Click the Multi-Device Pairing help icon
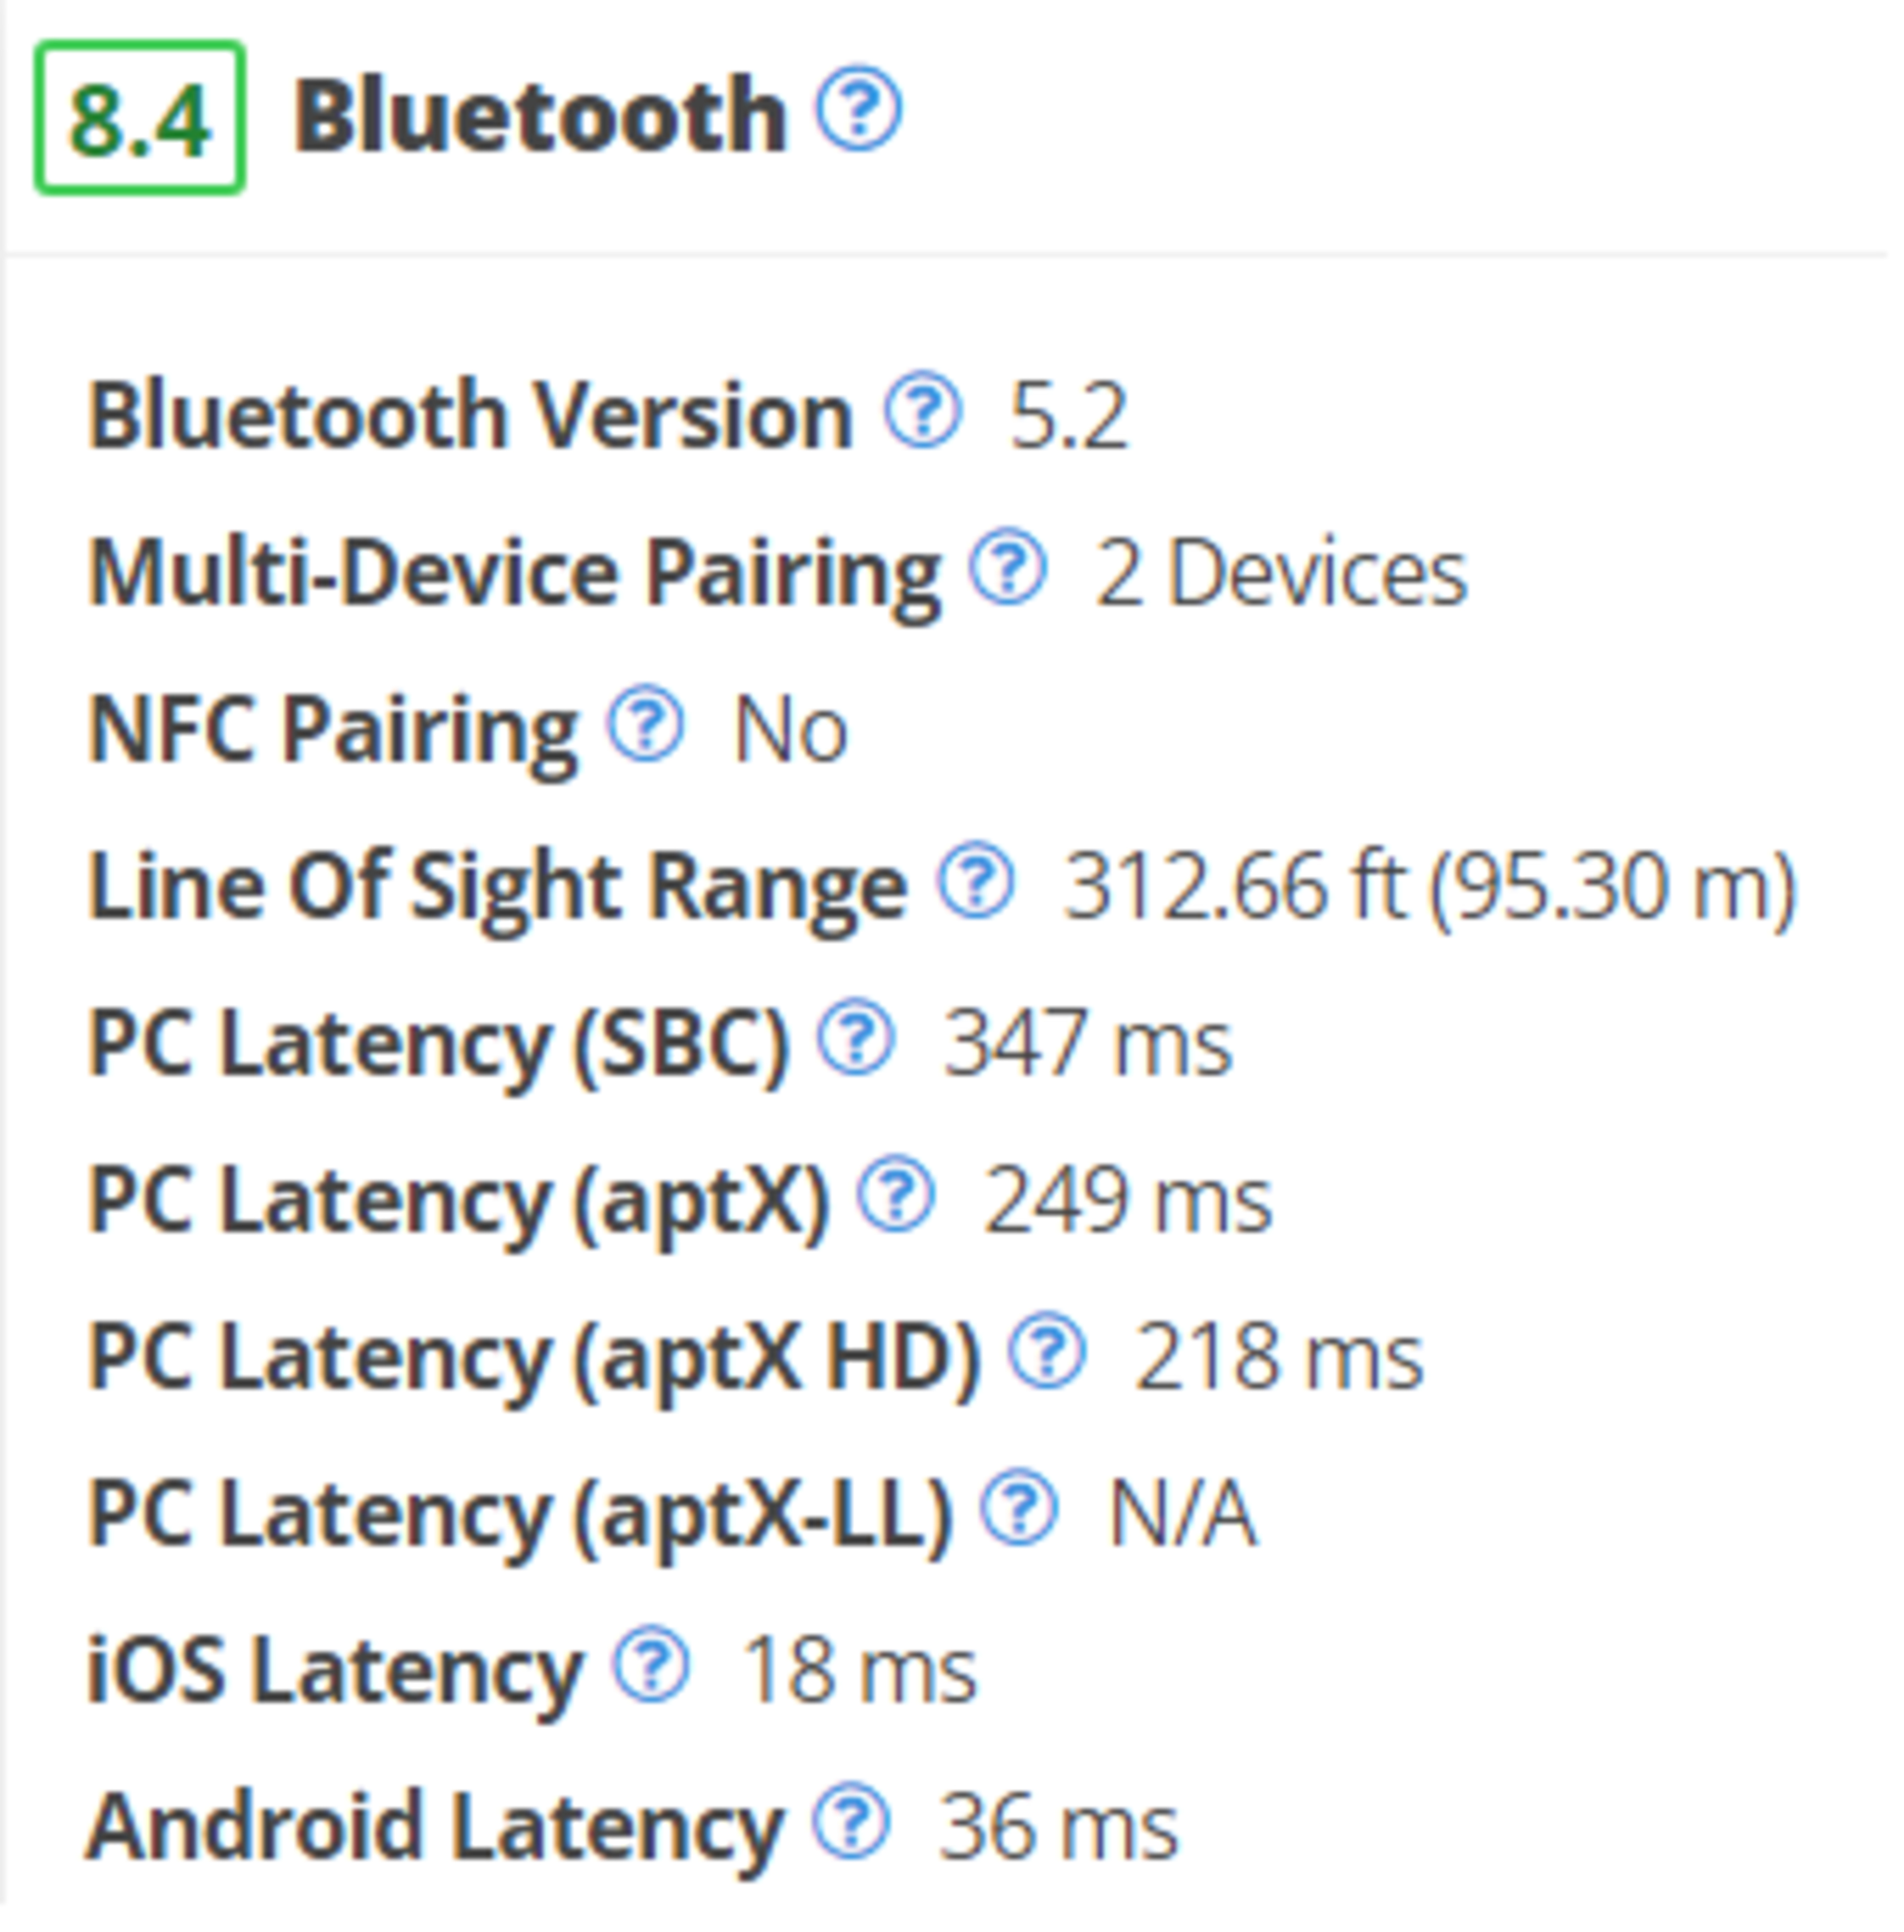Viewport: 1904px width, 1932px height. 1008,567
